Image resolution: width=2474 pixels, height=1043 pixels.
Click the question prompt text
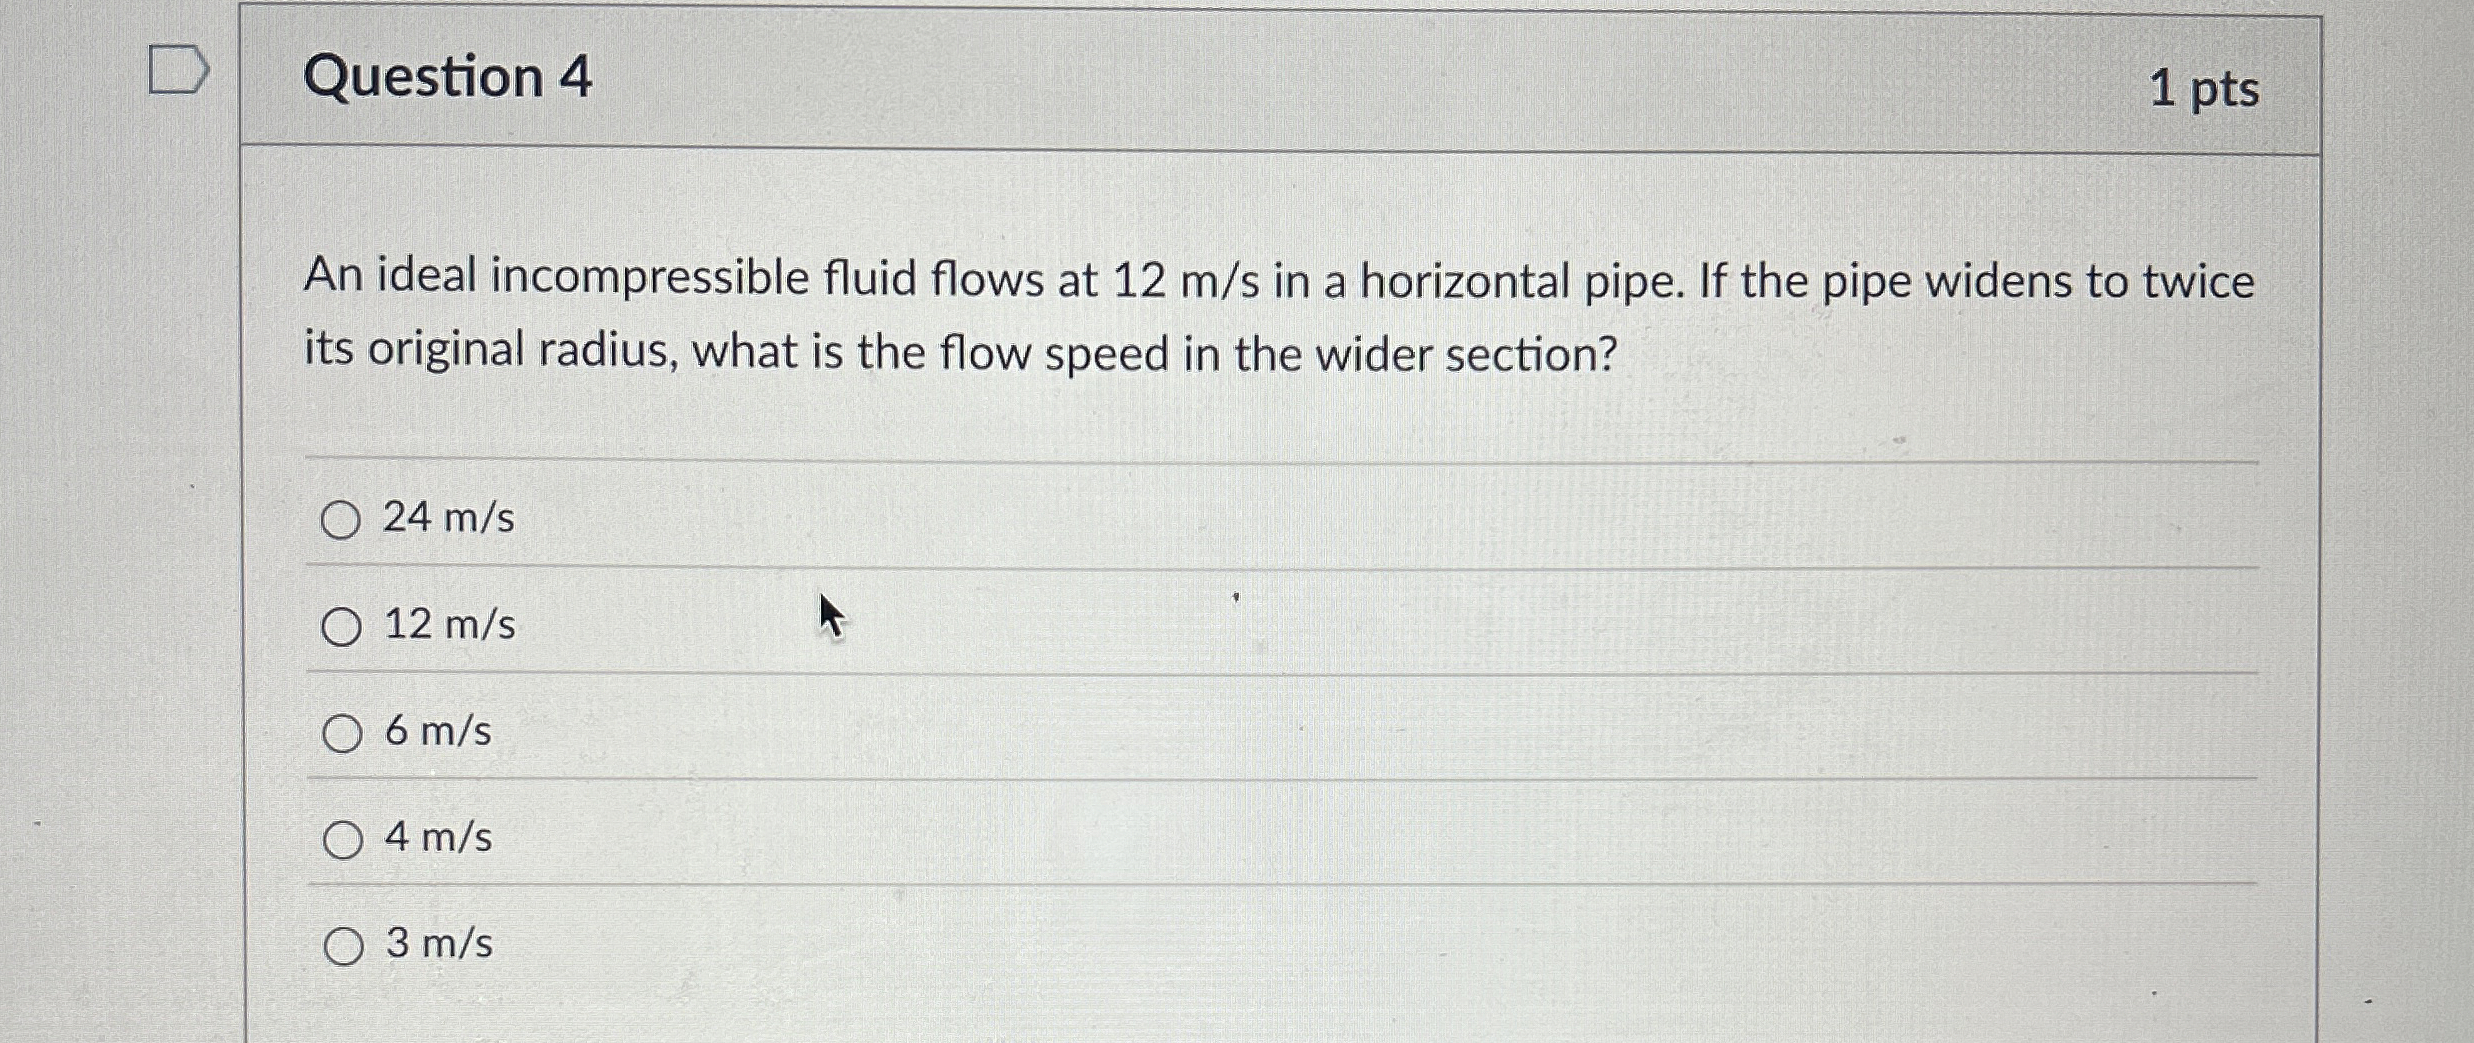(1200, 315)
